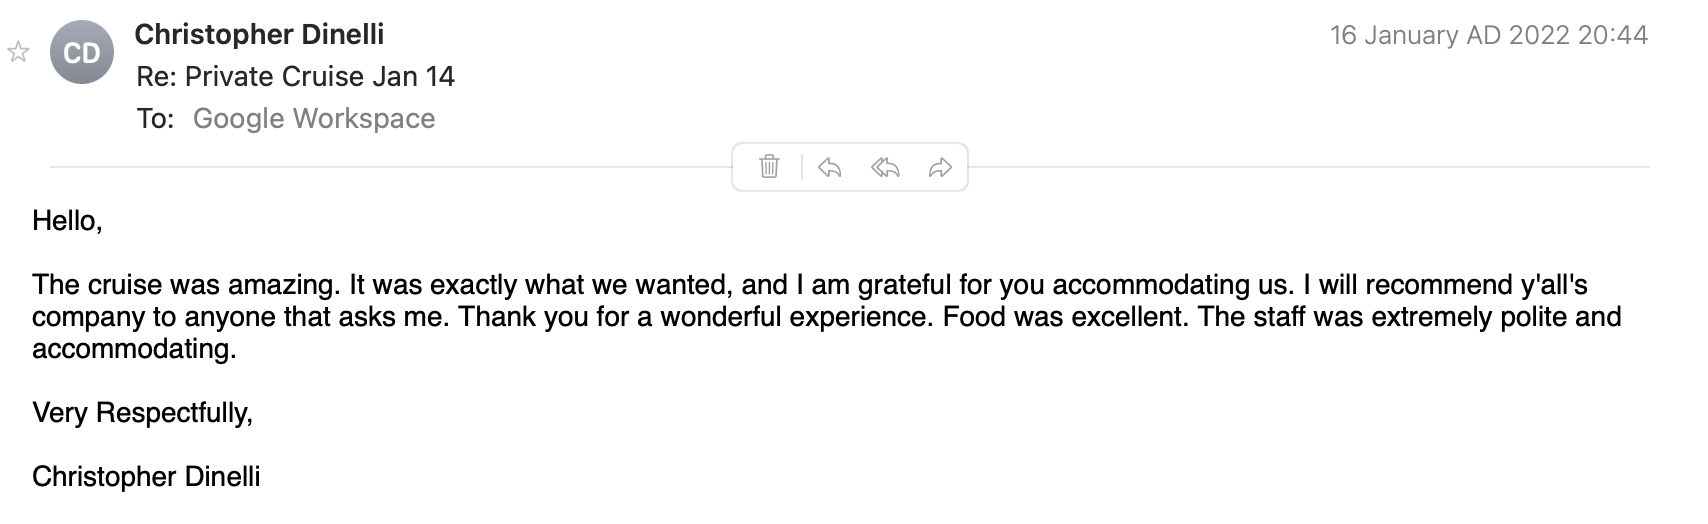
Task: Click sender name Christopher Dinelli in header
Action: click(259, 35)
